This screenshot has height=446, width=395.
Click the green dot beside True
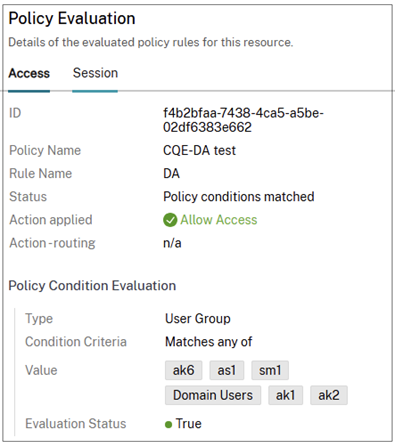[168, 425]
